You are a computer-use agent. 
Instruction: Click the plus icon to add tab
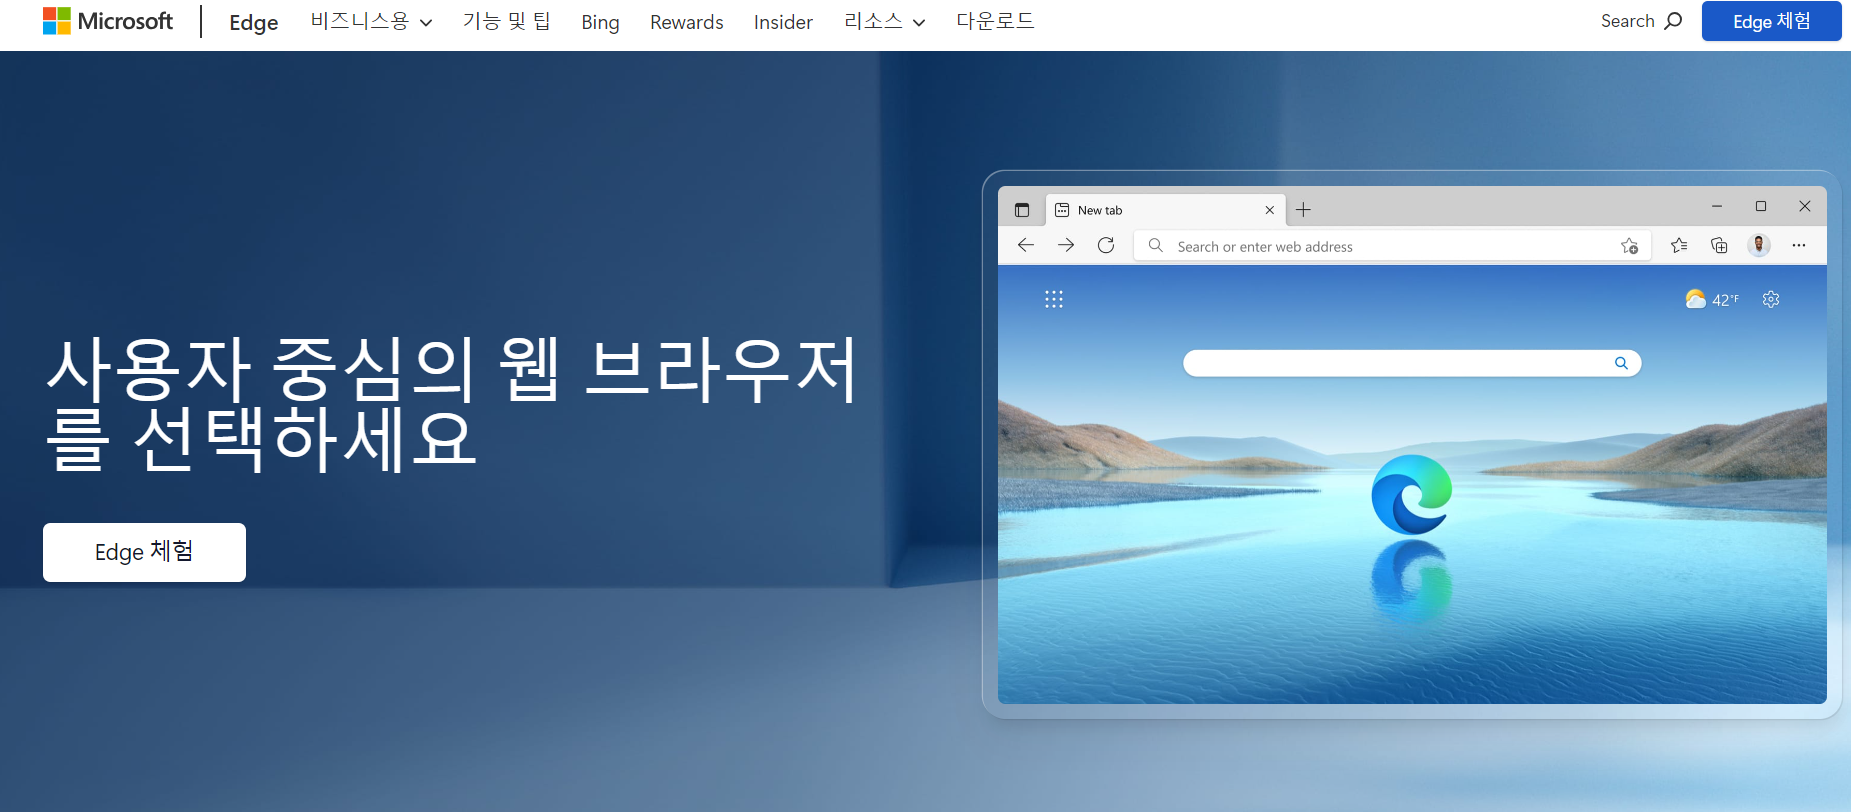tap(1303, 210)
